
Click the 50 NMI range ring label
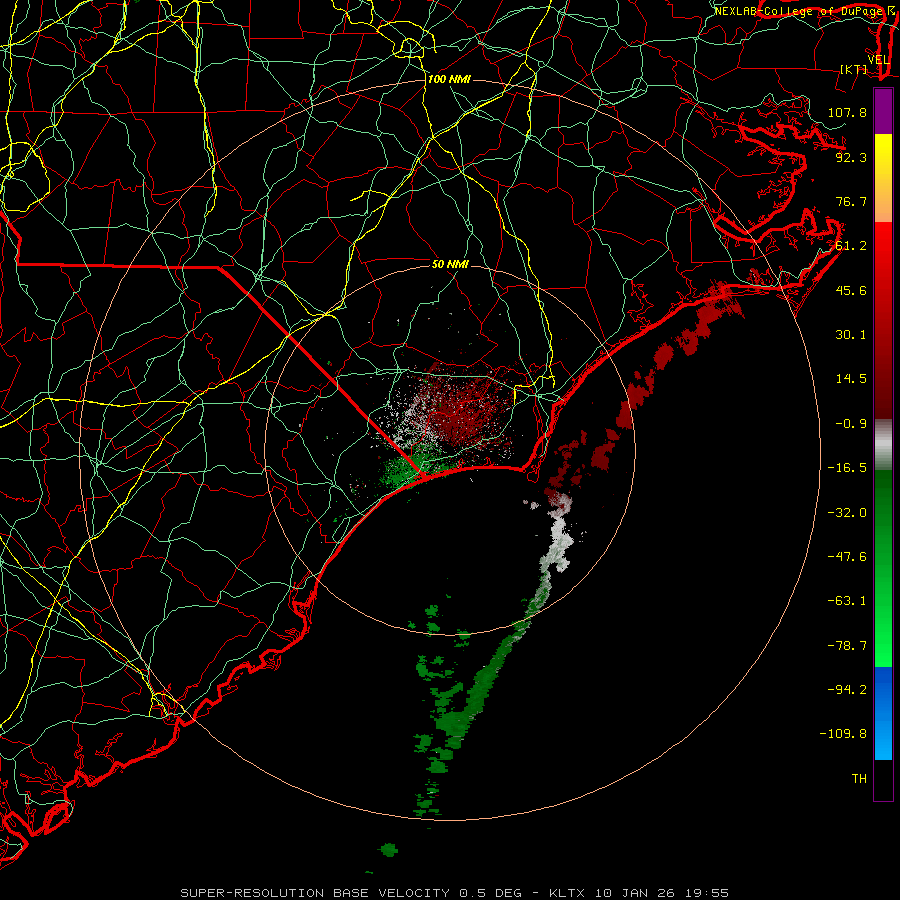pyautogui.click(x=450, y=264)
